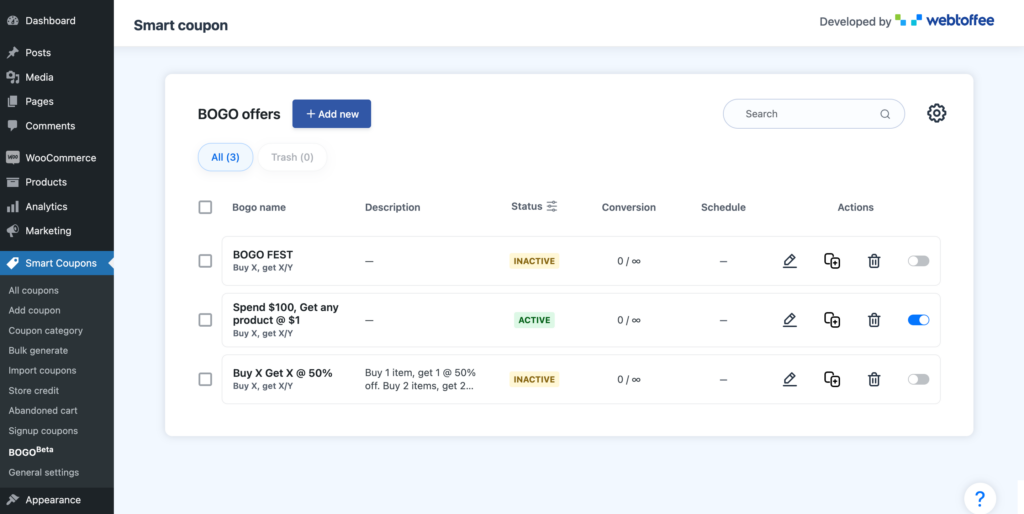
Task: Check the Buy X Get X @ 50% checkbox
Action: [205, 379]
